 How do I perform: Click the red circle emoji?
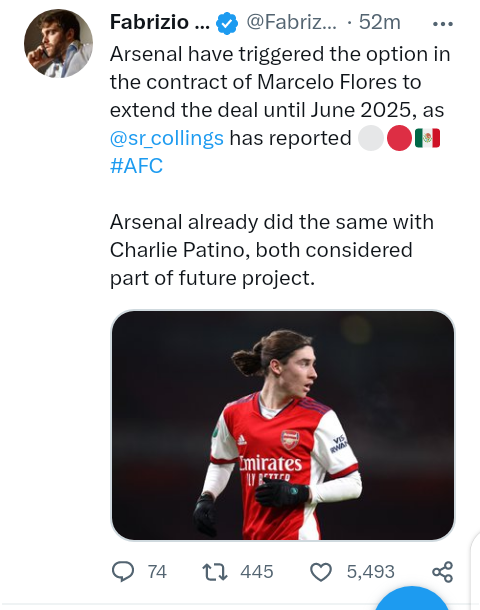coord(399,138)
